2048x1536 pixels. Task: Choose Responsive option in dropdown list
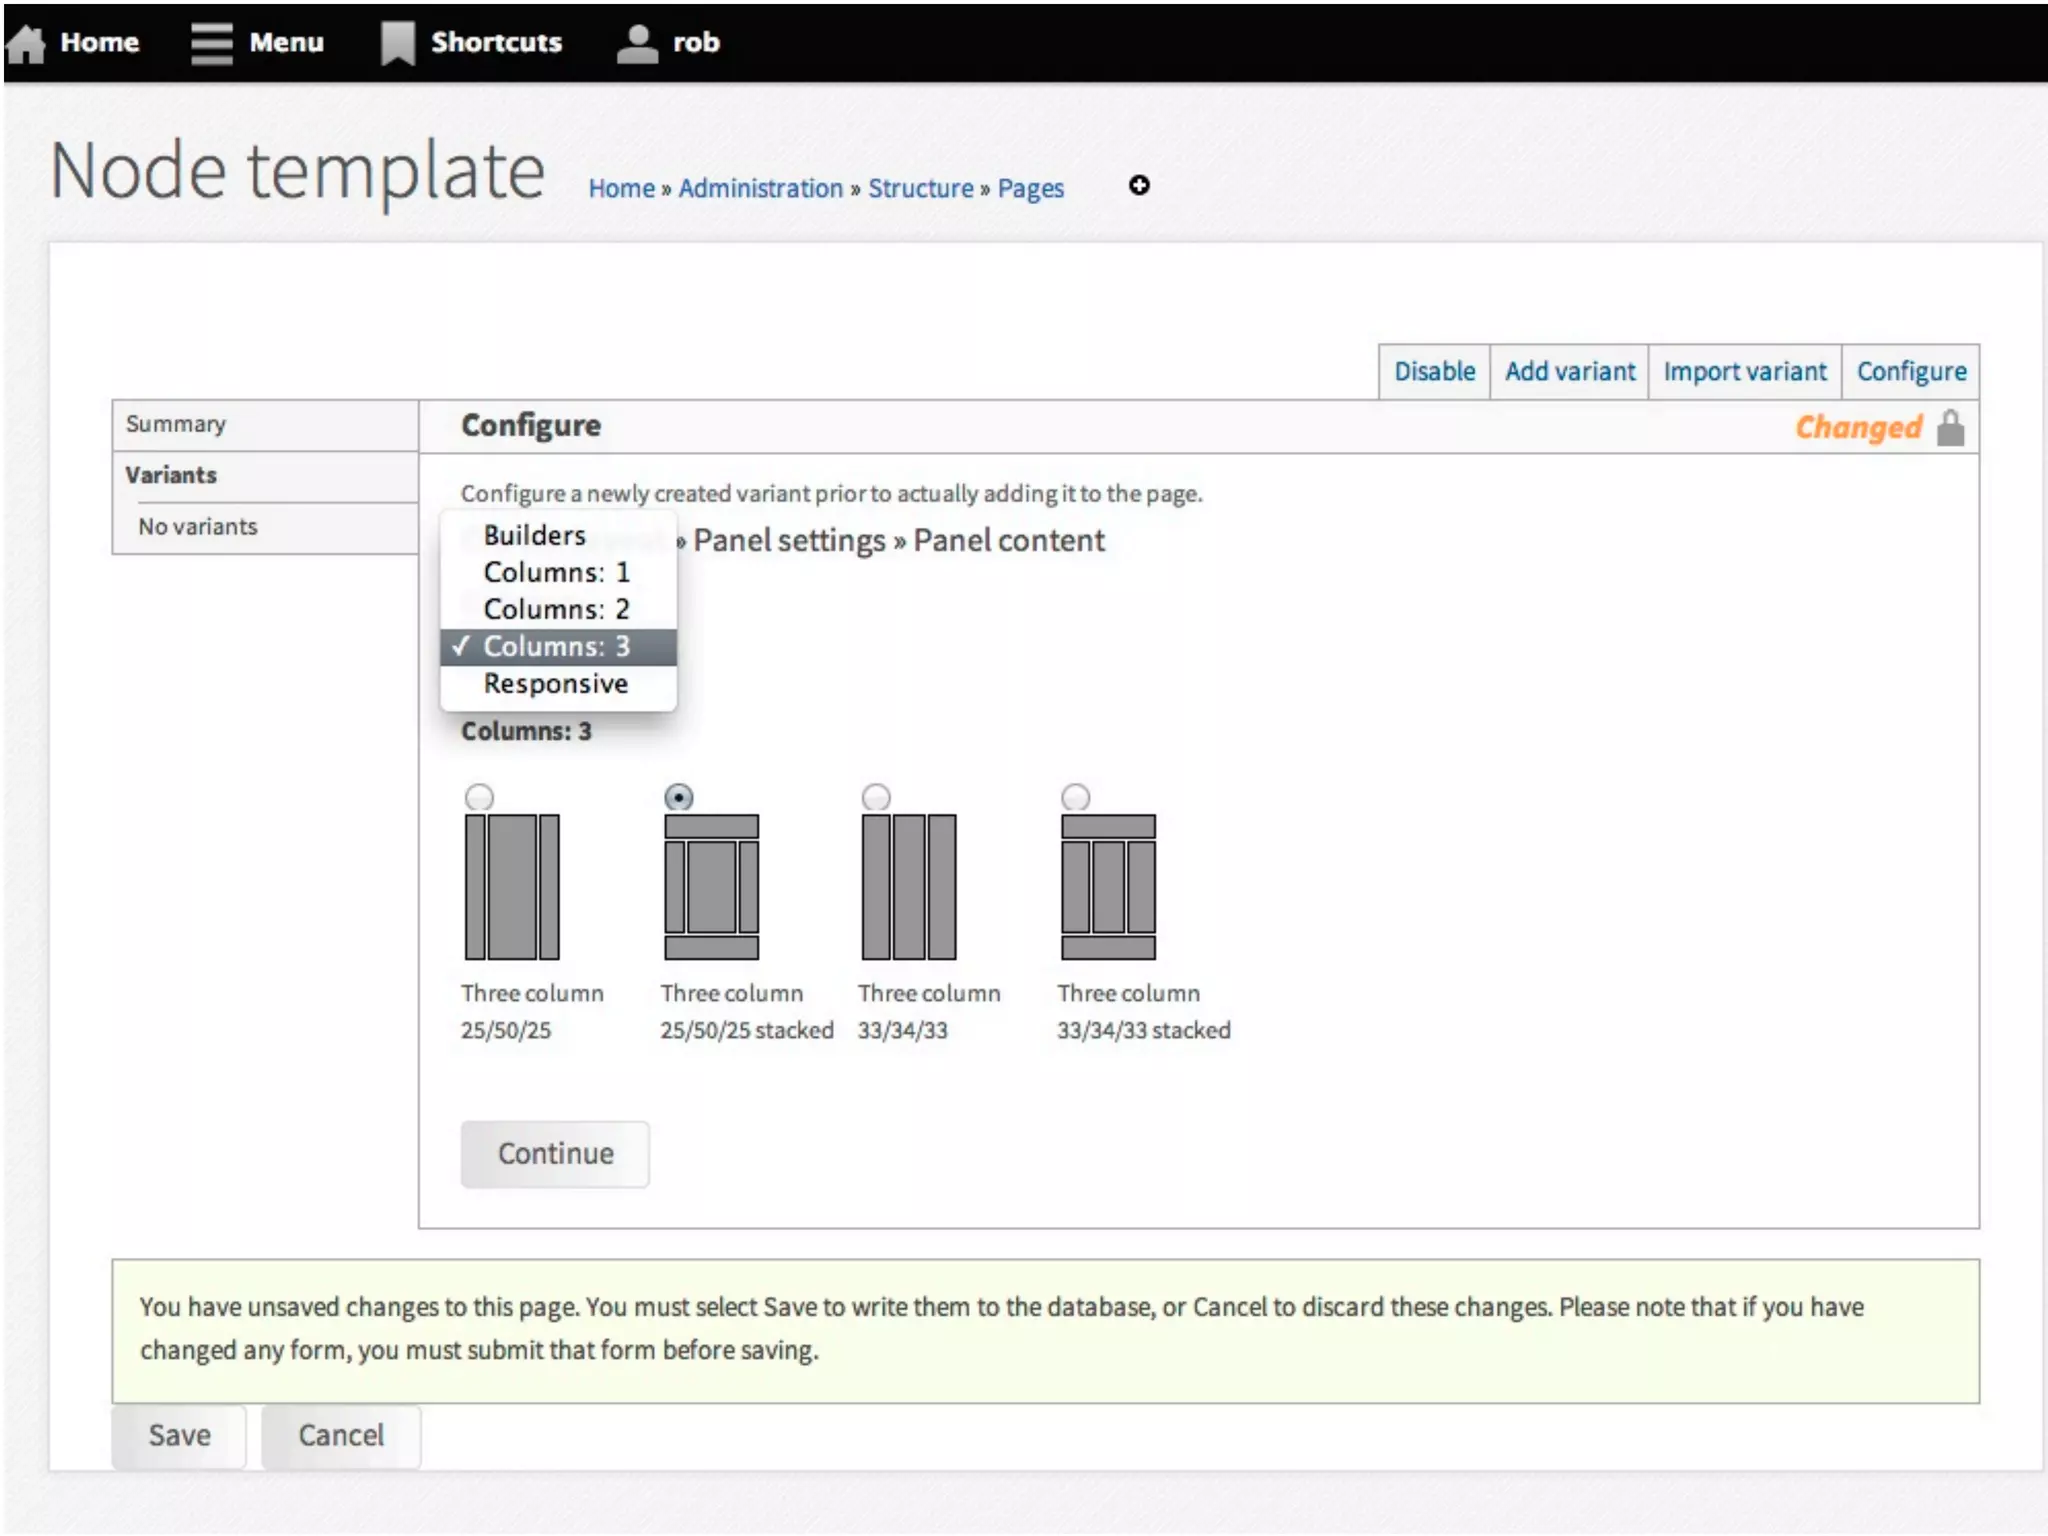click(556, 684)
